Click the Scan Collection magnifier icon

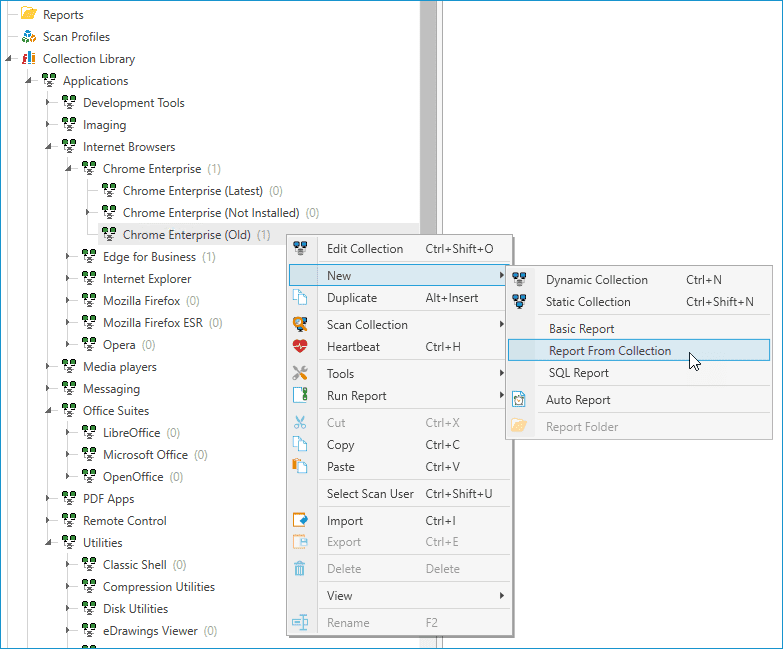(x=300, y=324)
